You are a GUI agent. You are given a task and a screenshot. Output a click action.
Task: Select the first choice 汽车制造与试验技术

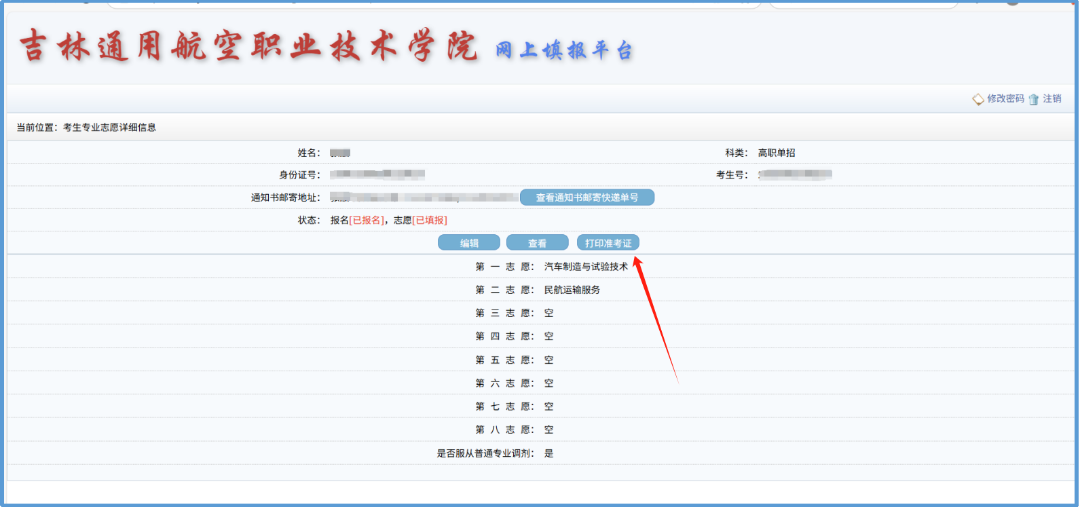(586, 267)
